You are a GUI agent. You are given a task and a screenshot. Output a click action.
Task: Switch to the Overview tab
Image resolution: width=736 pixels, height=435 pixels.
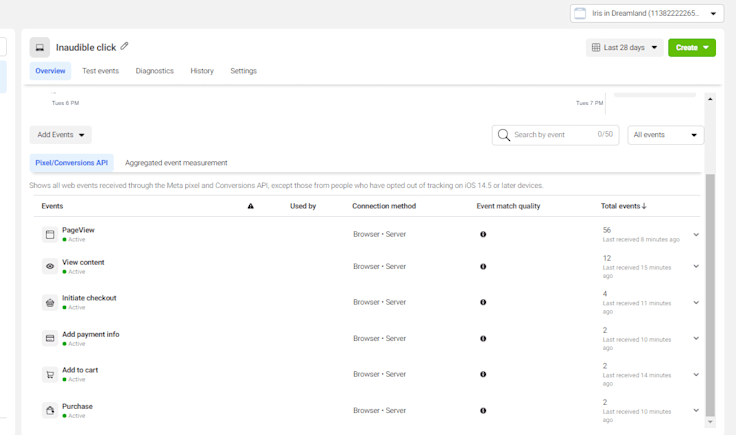coord(50,71)
